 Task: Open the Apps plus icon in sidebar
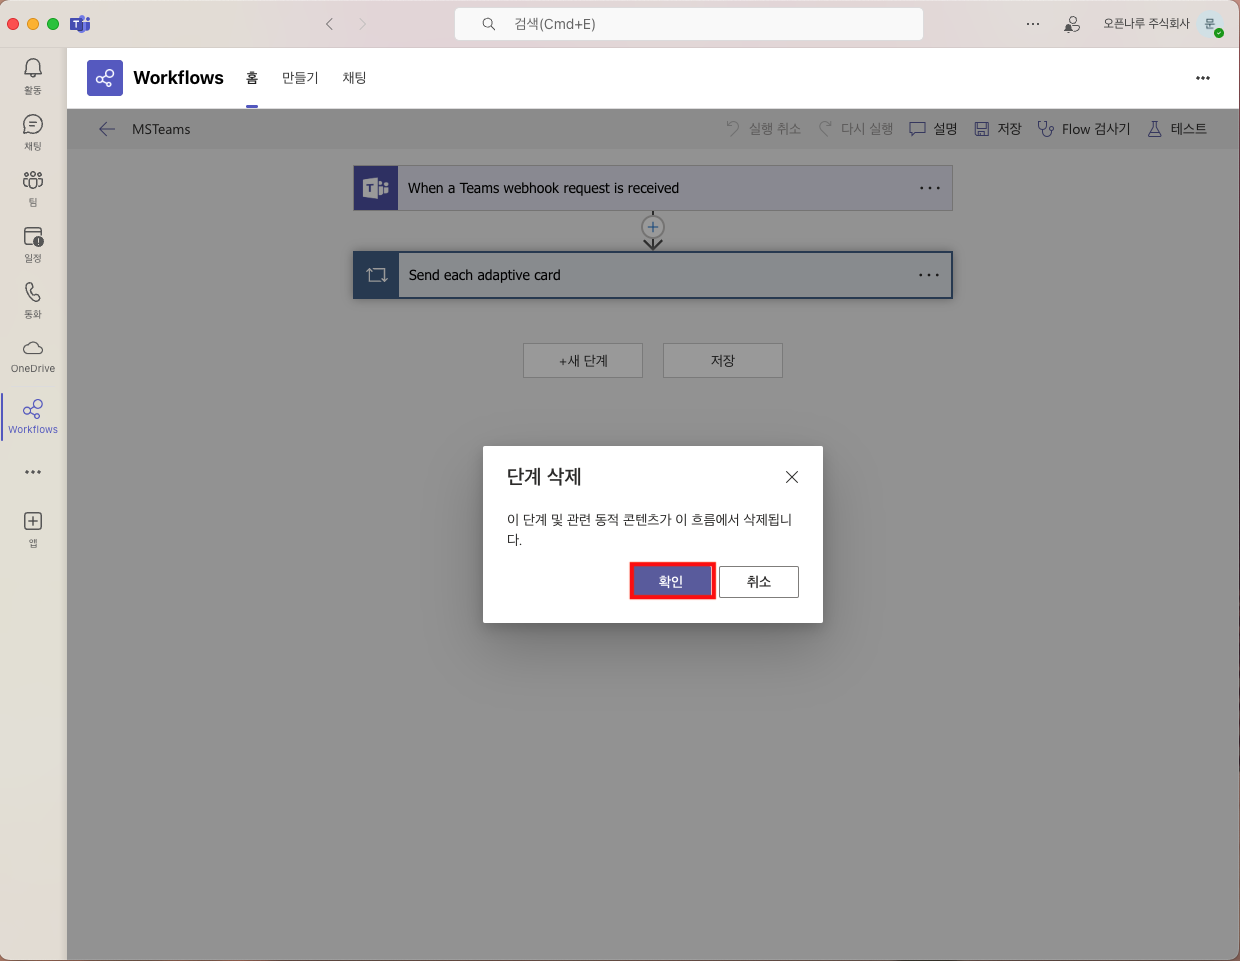point(33,527)
